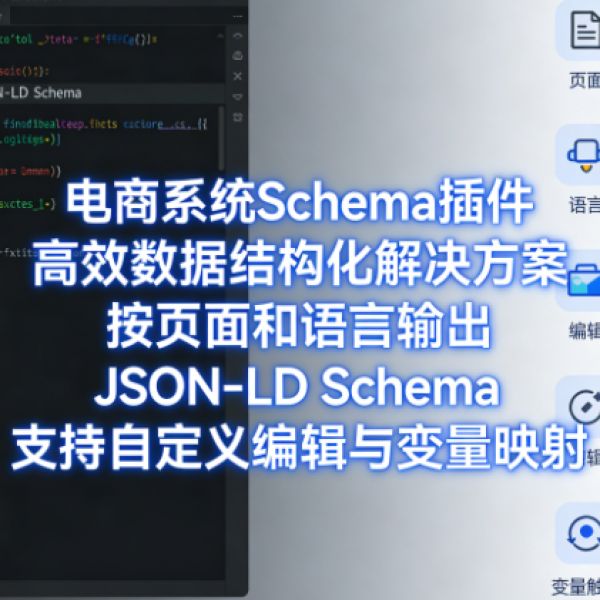Click the downward arrow icon in editor strip
Screen dimensions: 600x600
(x=238, y=97)
